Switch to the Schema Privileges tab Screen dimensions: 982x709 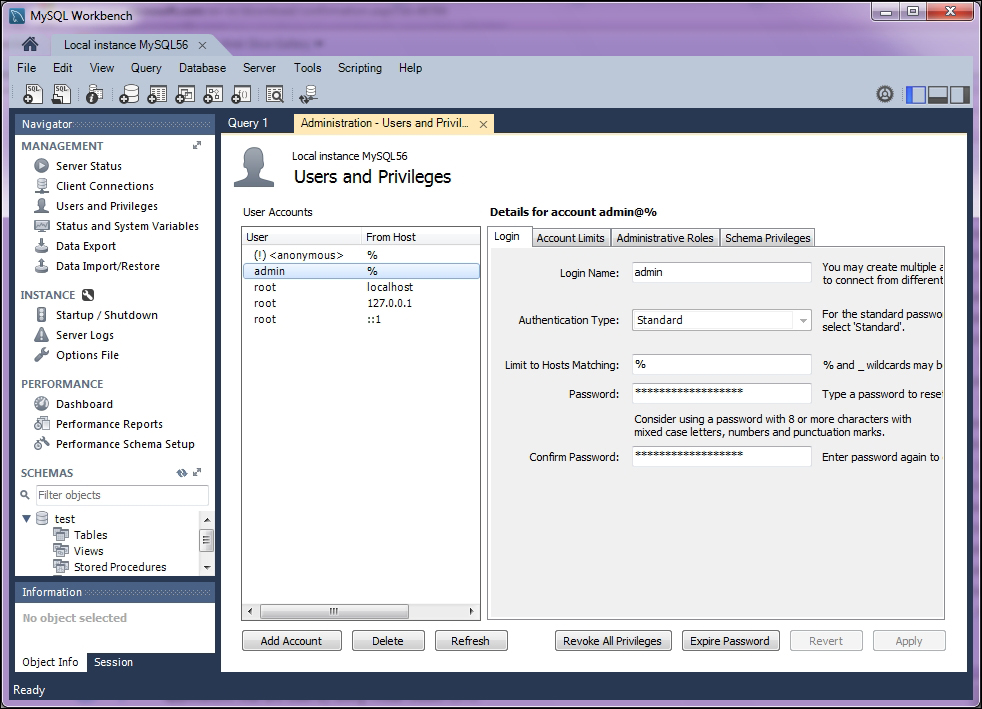[767, 238]
